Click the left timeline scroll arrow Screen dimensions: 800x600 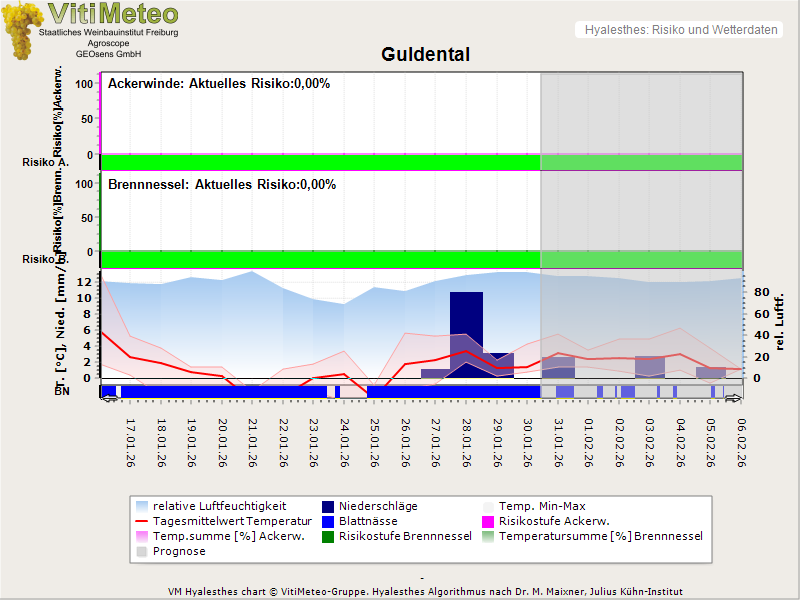108,399
